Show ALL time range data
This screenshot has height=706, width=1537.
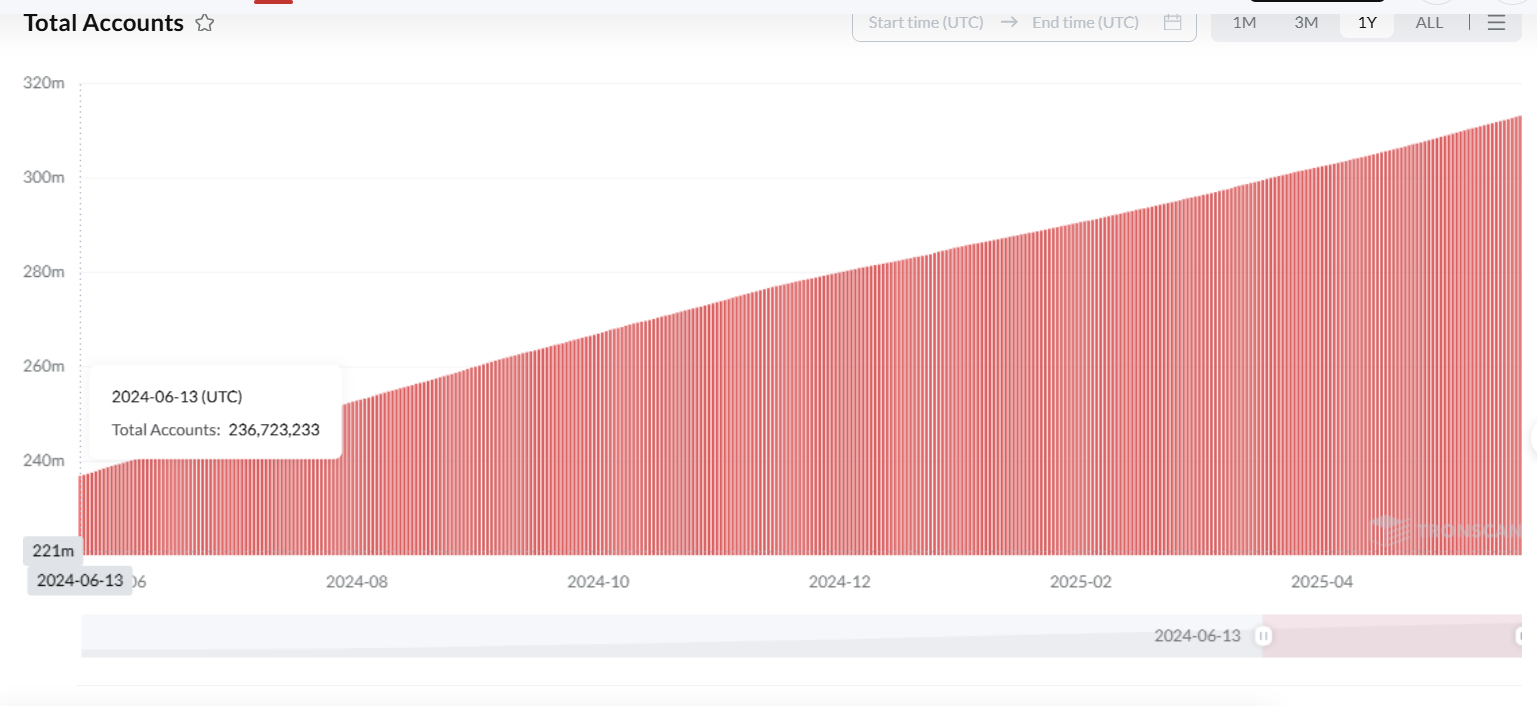(x=1429, y=22)
